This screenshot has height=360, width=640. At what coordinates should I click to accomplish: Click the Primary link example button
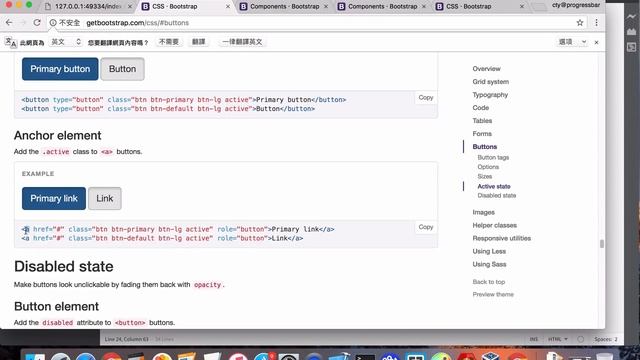(x=54, y=198)
